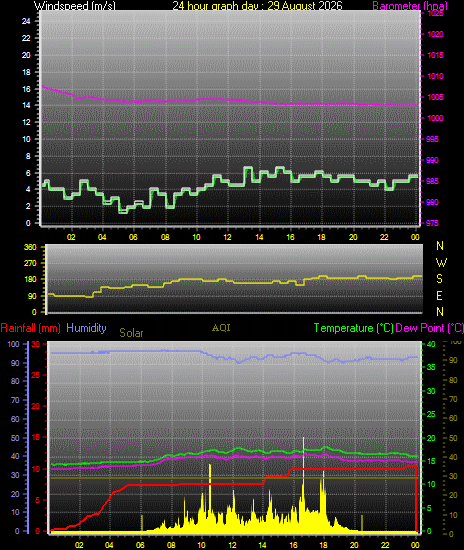Select the Solar legend label
The width and height of the screenshot is (464, 550).
point(131,333)
